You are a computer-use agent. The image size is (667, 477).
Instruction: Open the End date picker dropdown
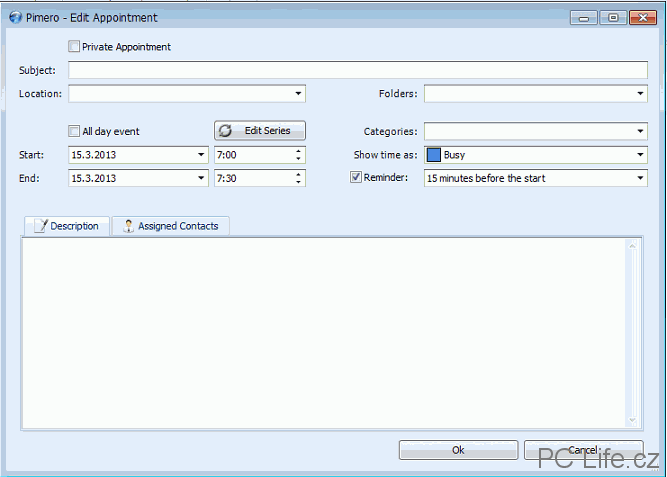point(201,178)
